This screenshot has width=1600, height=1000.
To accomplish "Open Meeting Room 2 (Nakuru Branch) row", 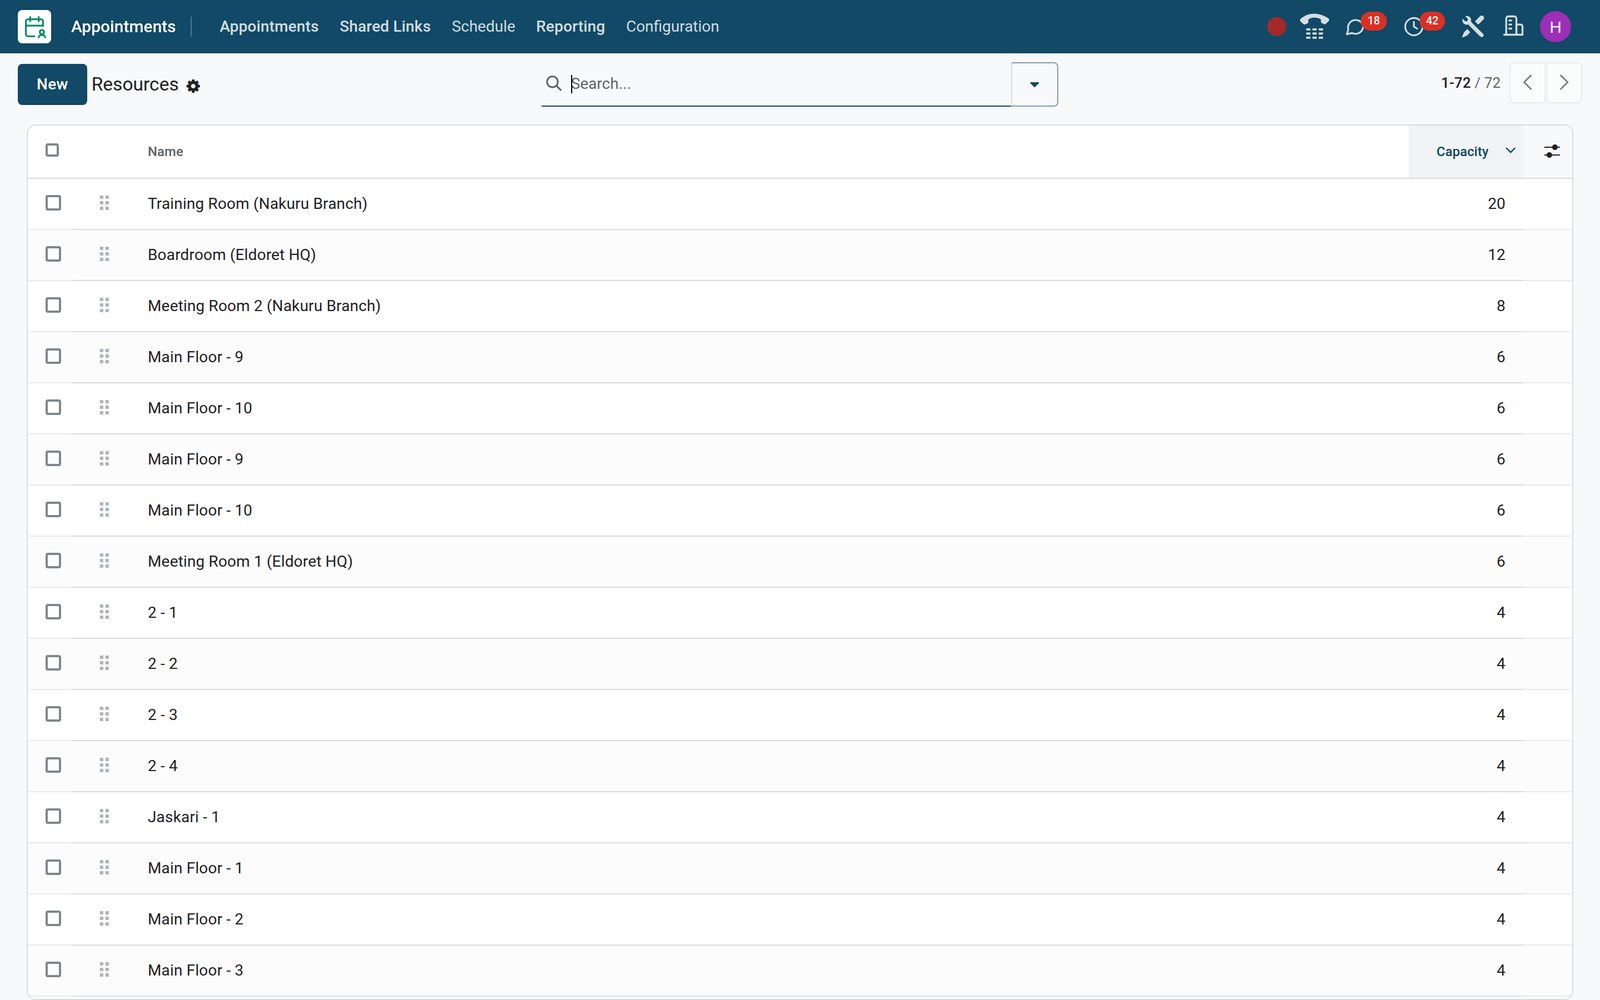I will tap(800, 306).
